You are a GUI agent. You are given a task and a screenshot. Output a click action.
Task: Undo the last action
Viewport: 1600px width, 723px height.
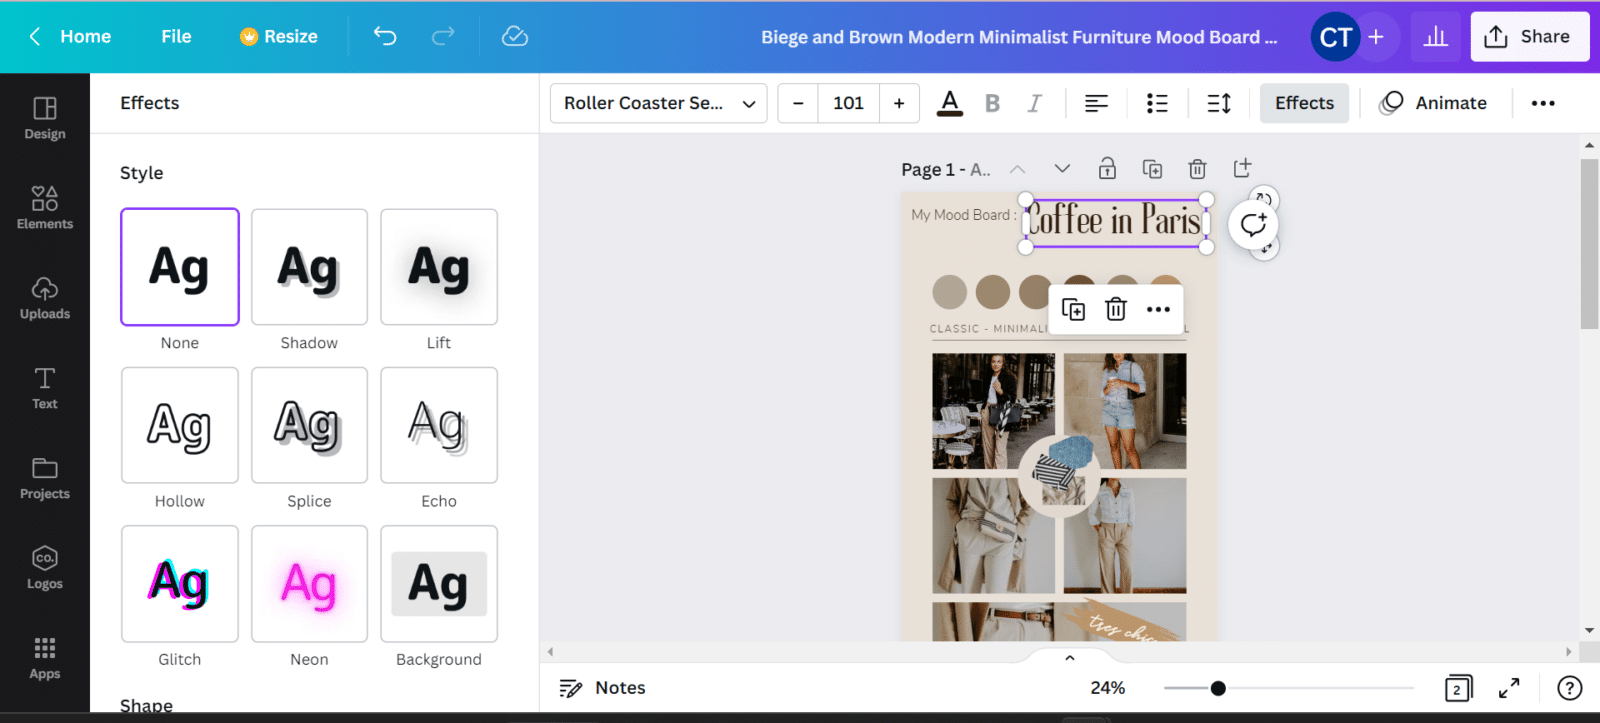(x=385, y=37)
